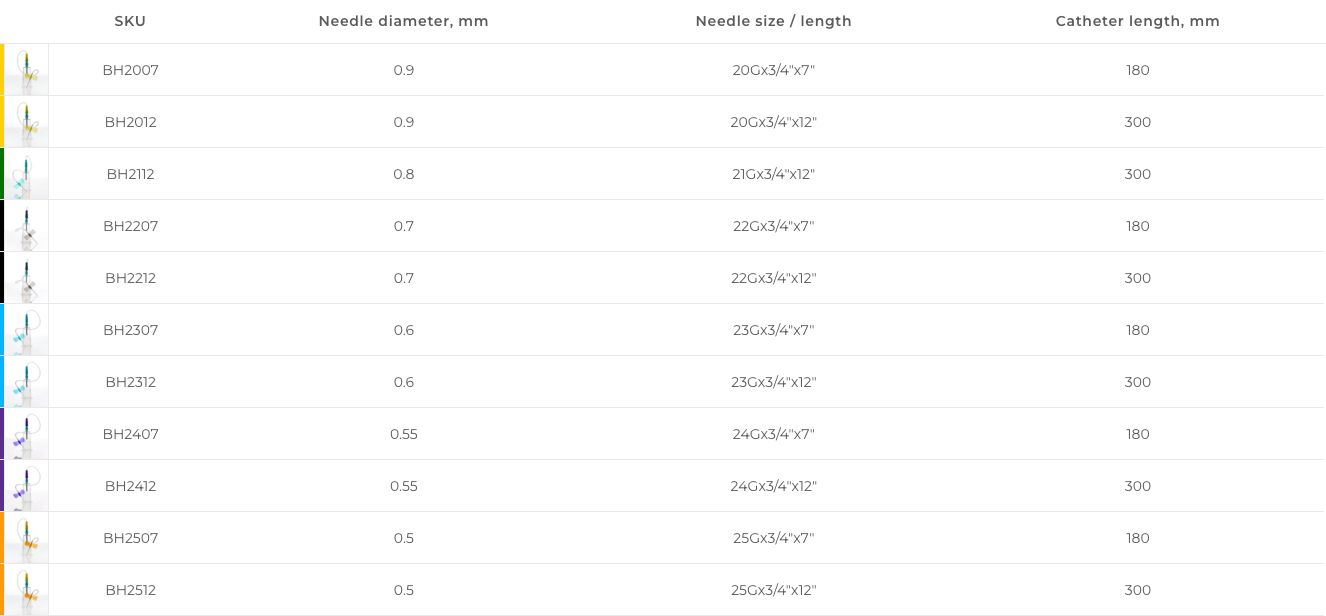This screenshot has width=1326, height=616.
Task: Select the BH2212 SKU text
Action: pos(130,278)
